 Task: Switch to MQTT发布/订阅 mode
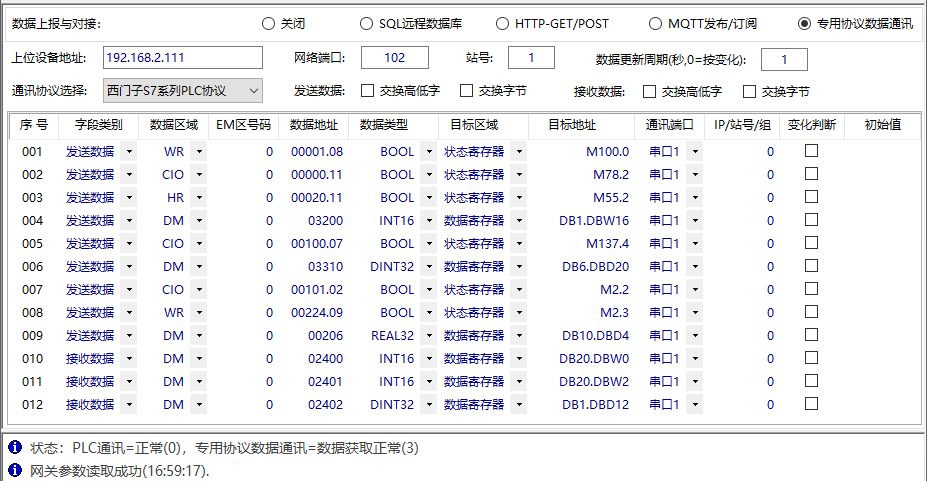coord(655,23)
